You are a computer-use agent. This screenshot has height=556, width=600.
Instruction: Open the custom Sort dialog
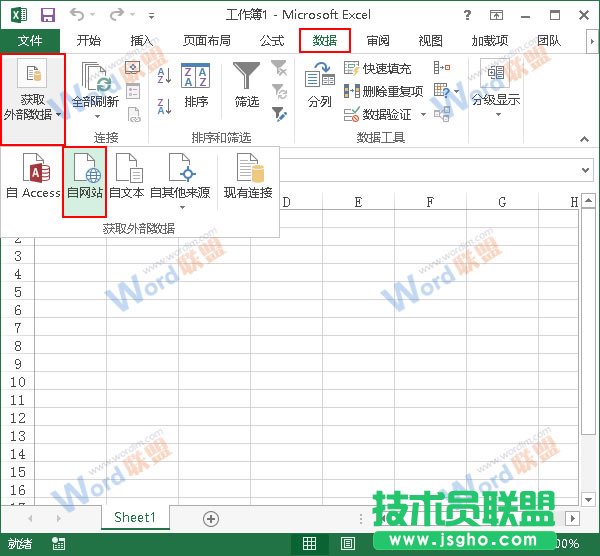196,85
